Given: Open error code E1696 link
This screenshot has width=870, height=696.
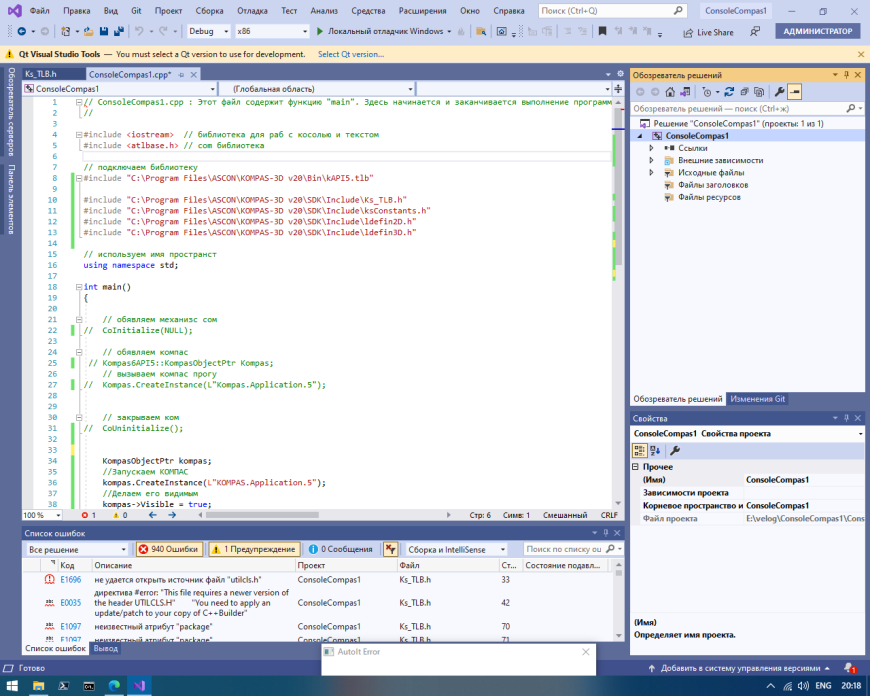Looking at the screenshot, I should point(70,579).
